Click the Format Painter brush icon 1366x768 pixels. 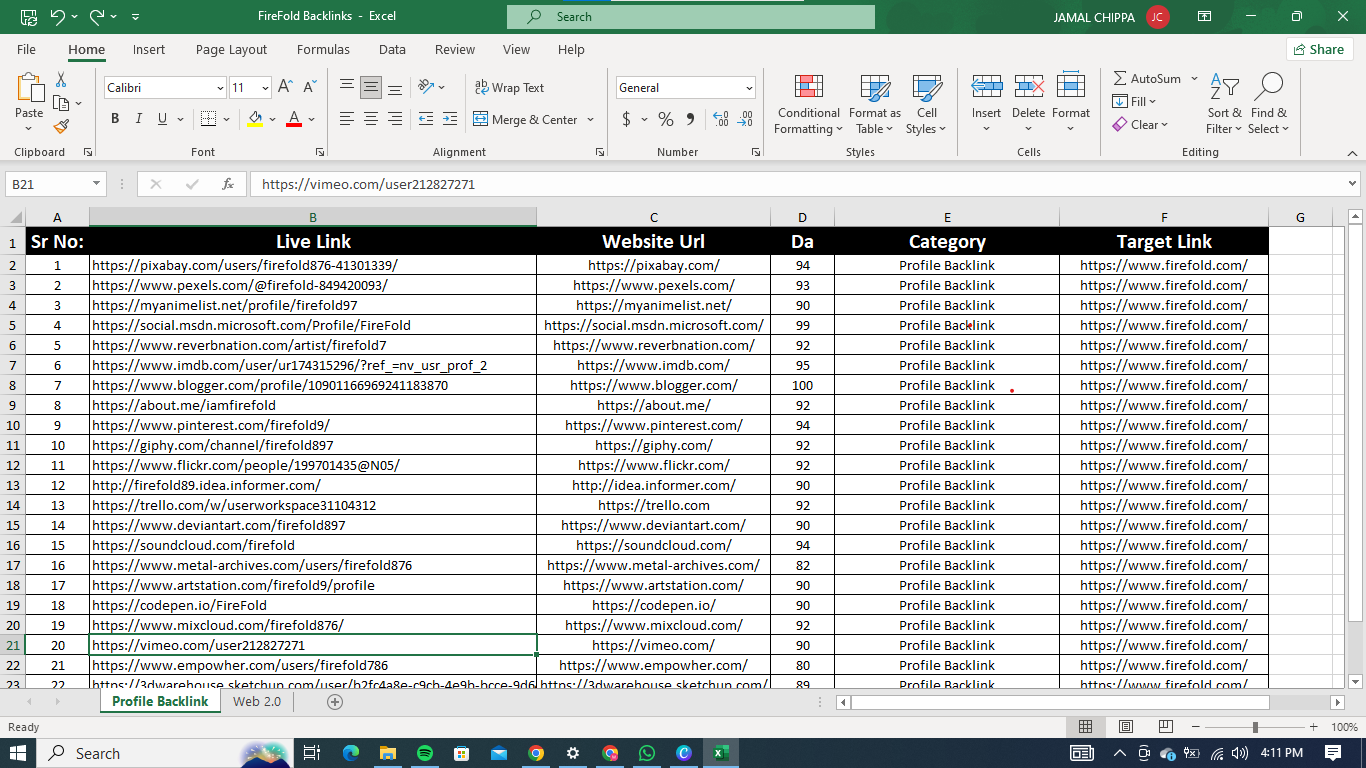click(61, 127)
